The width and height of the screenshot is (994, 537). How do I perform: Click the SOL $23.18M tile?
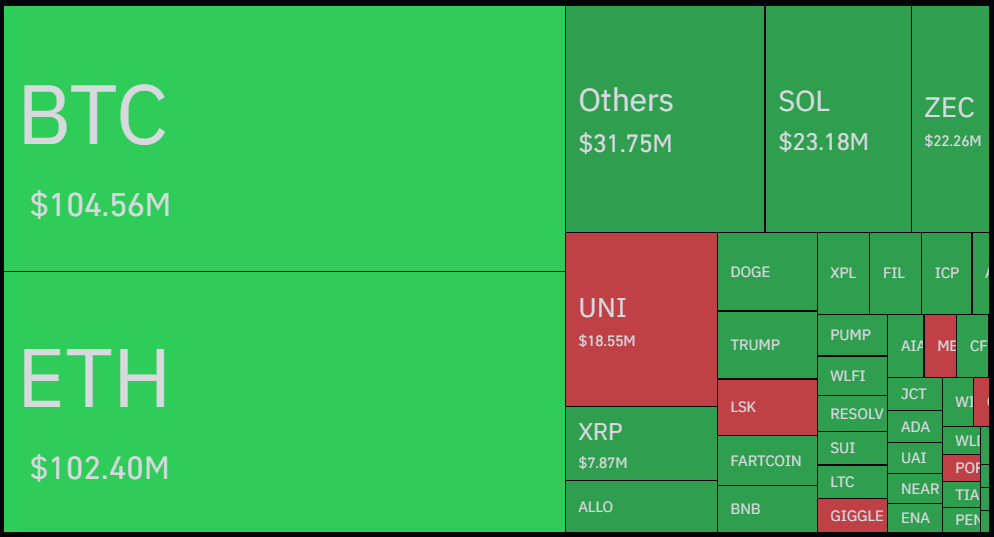[838, 119]
